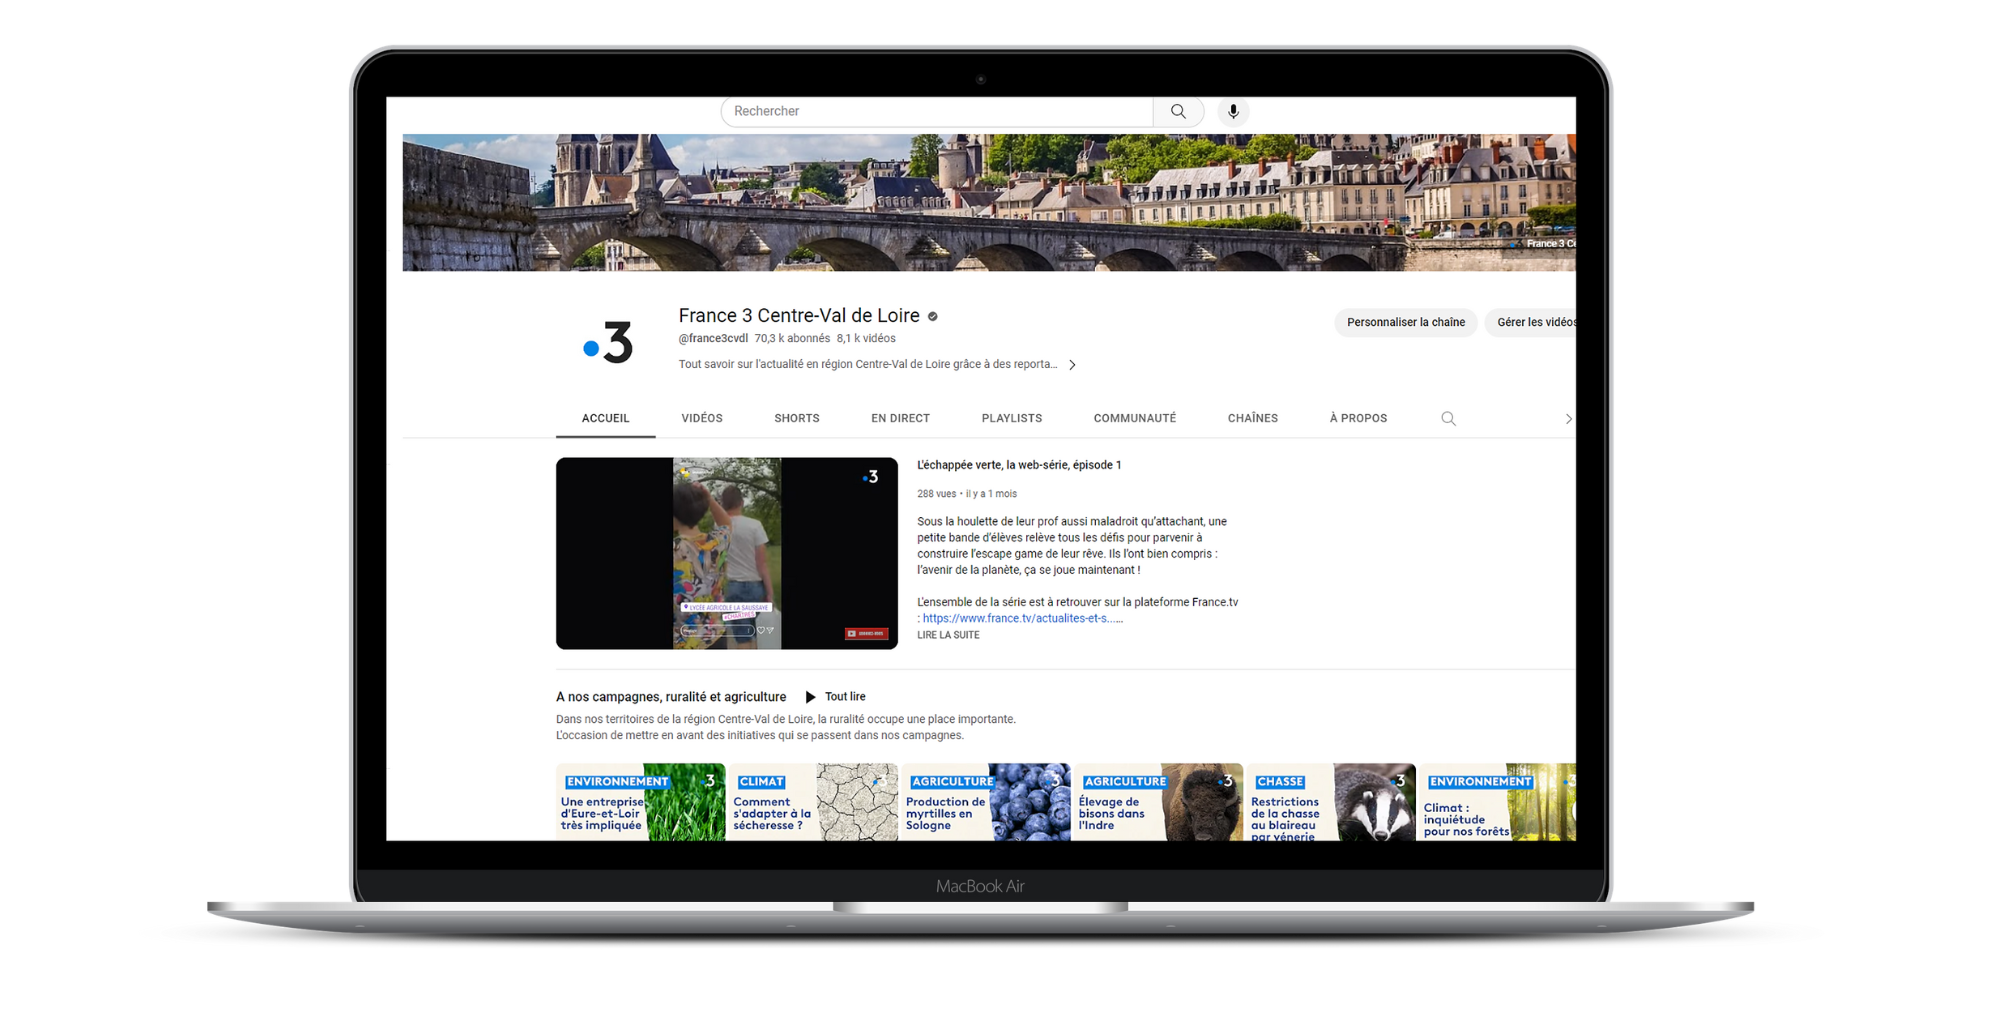Click the 8,1 k vidéos text
2000x1013 pixels.
pyautogui.click(x=866, y=339)
